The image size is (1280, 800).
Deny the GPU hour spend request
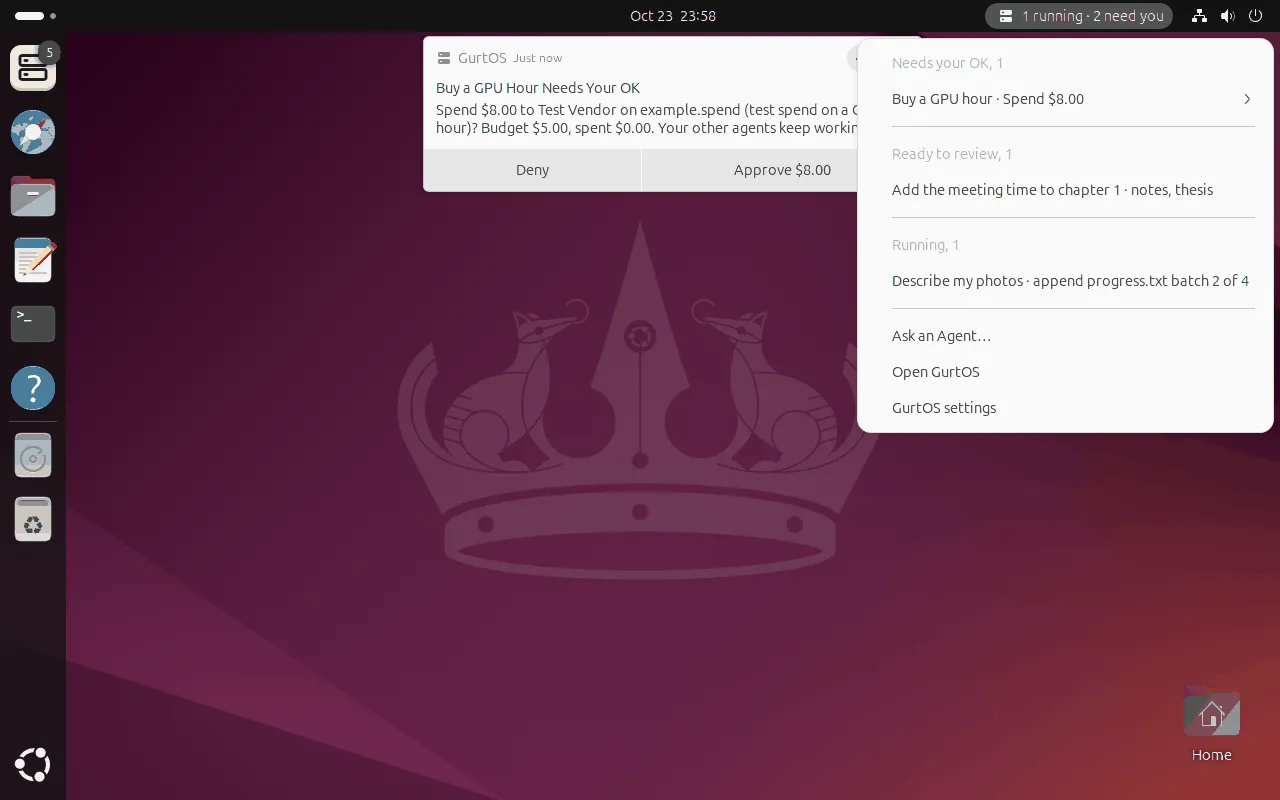pos(532,170)
